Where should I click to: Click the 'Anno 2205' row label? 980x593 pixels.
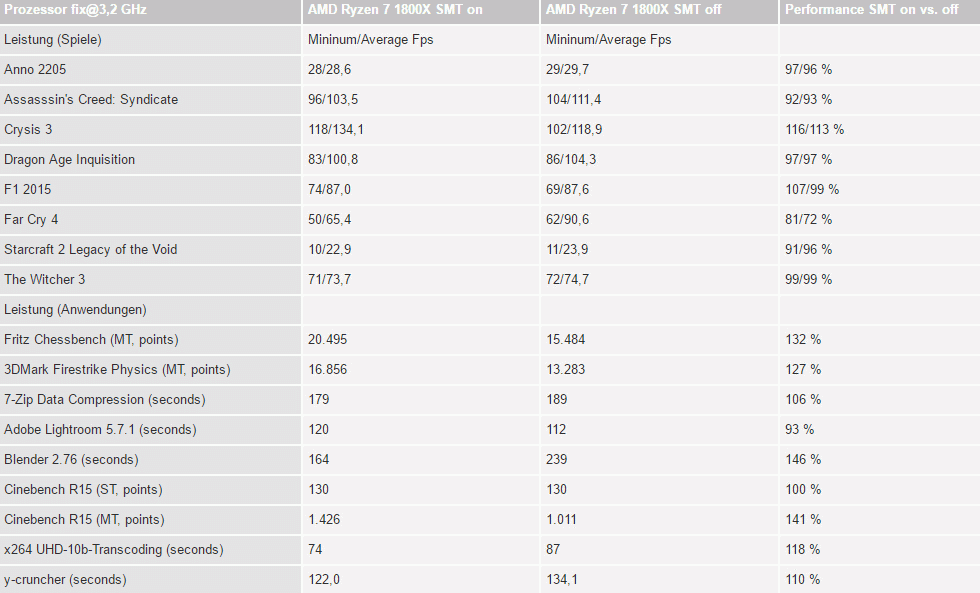pos(35,69)
